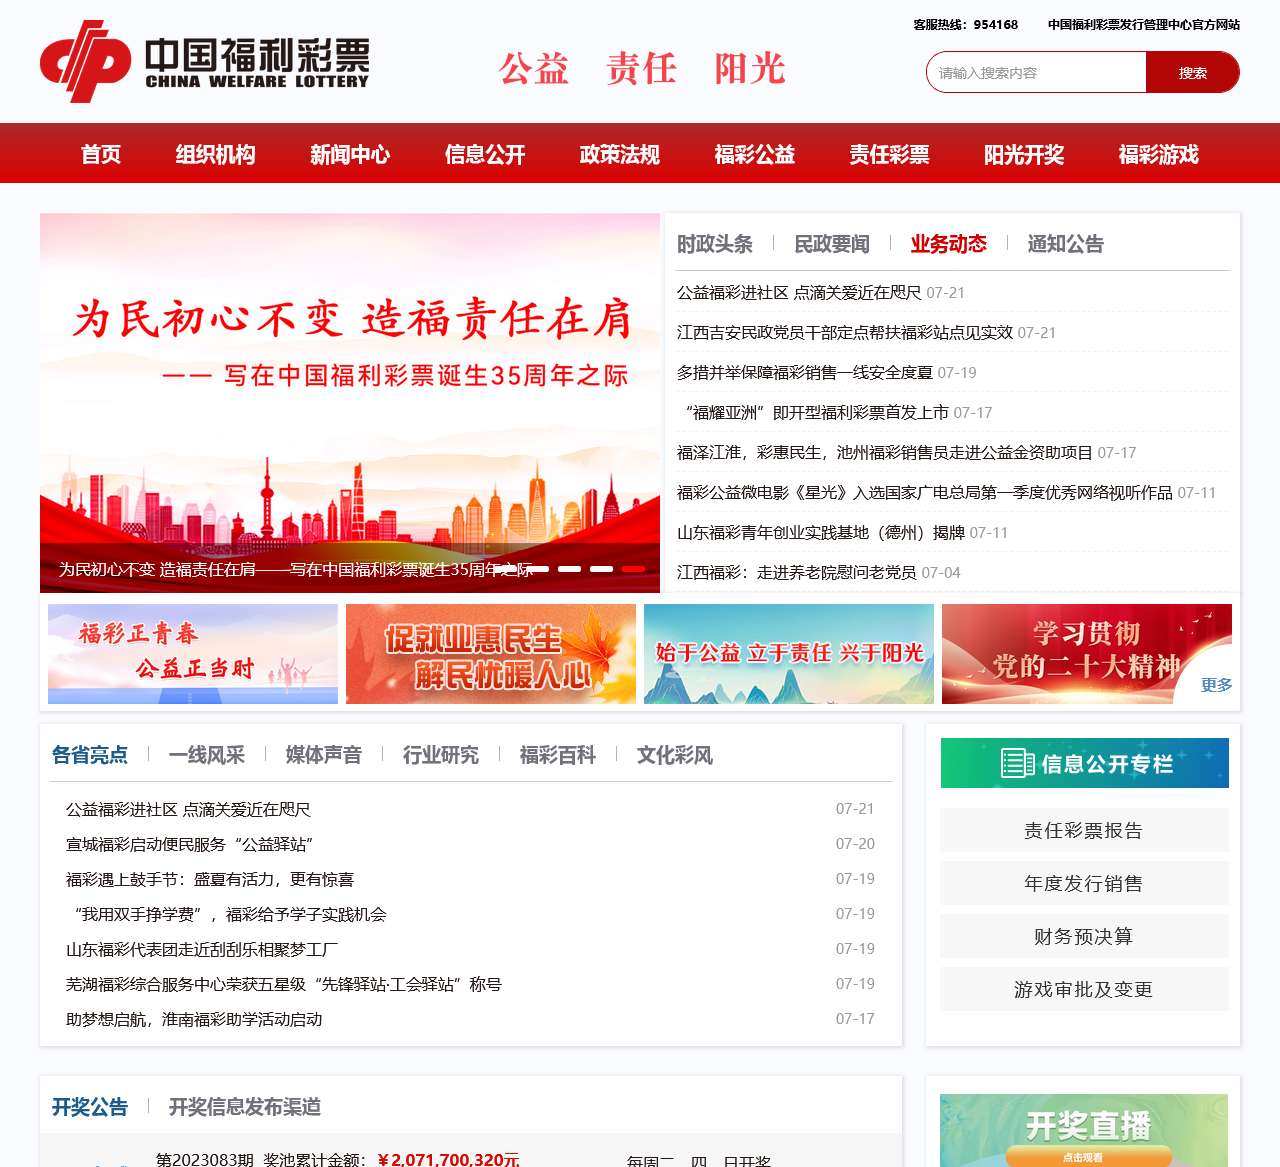
Task: Open the 福彩正青春 公益正当时 banner
Action: coord(193,654)
